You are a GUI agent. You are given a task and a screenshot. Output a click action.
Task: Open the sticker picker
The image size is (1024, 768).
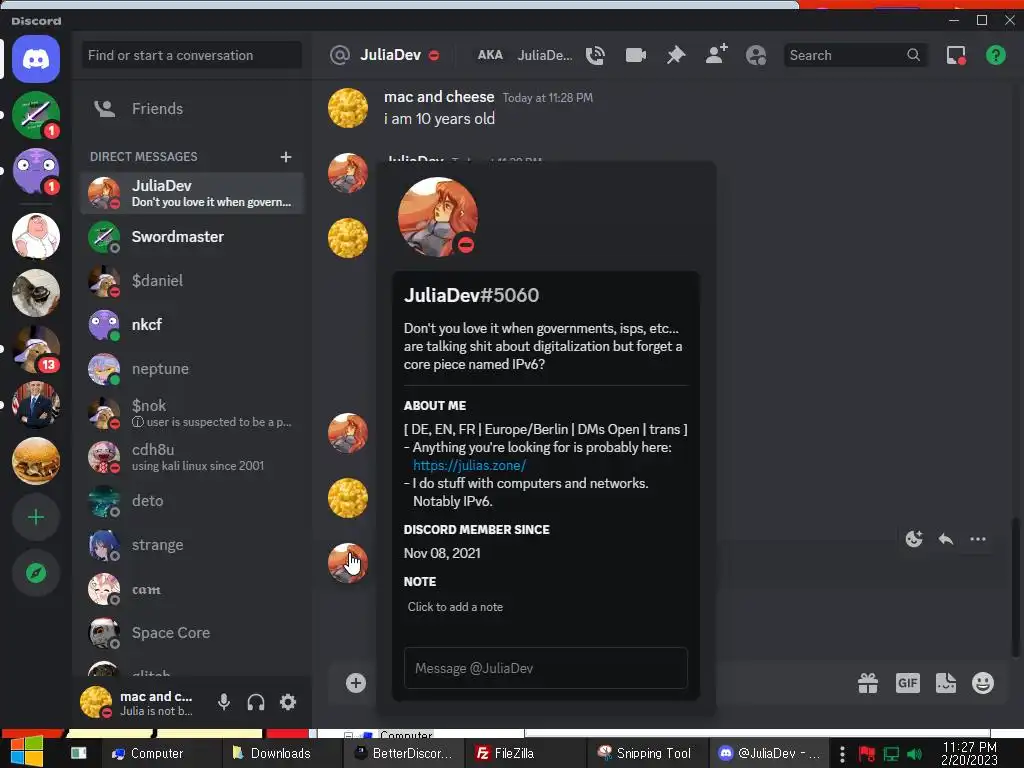coord(946,683)
